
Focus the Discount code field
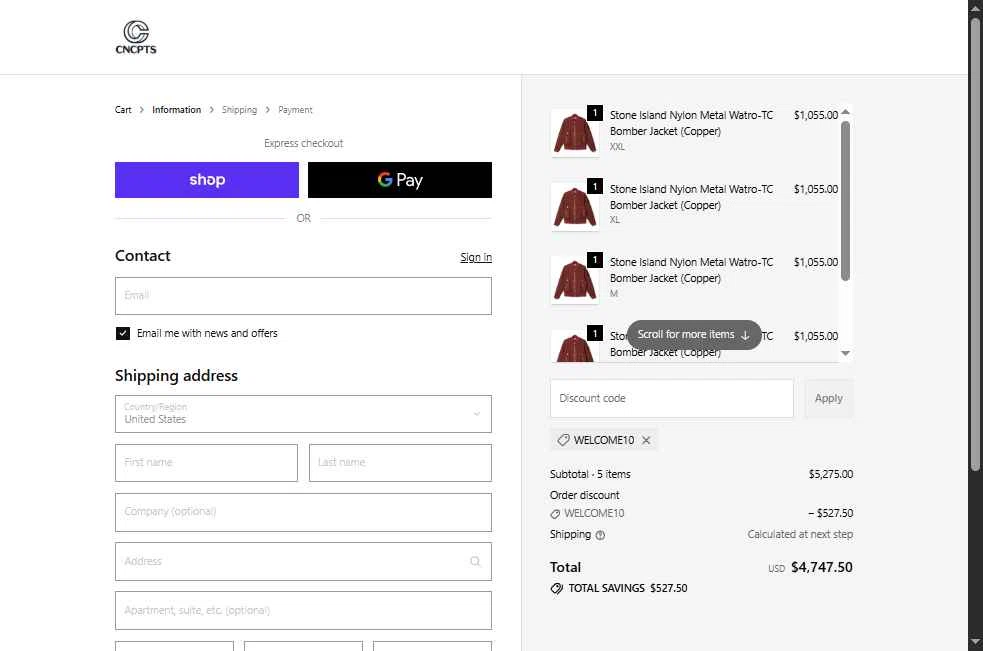[671, 398]
